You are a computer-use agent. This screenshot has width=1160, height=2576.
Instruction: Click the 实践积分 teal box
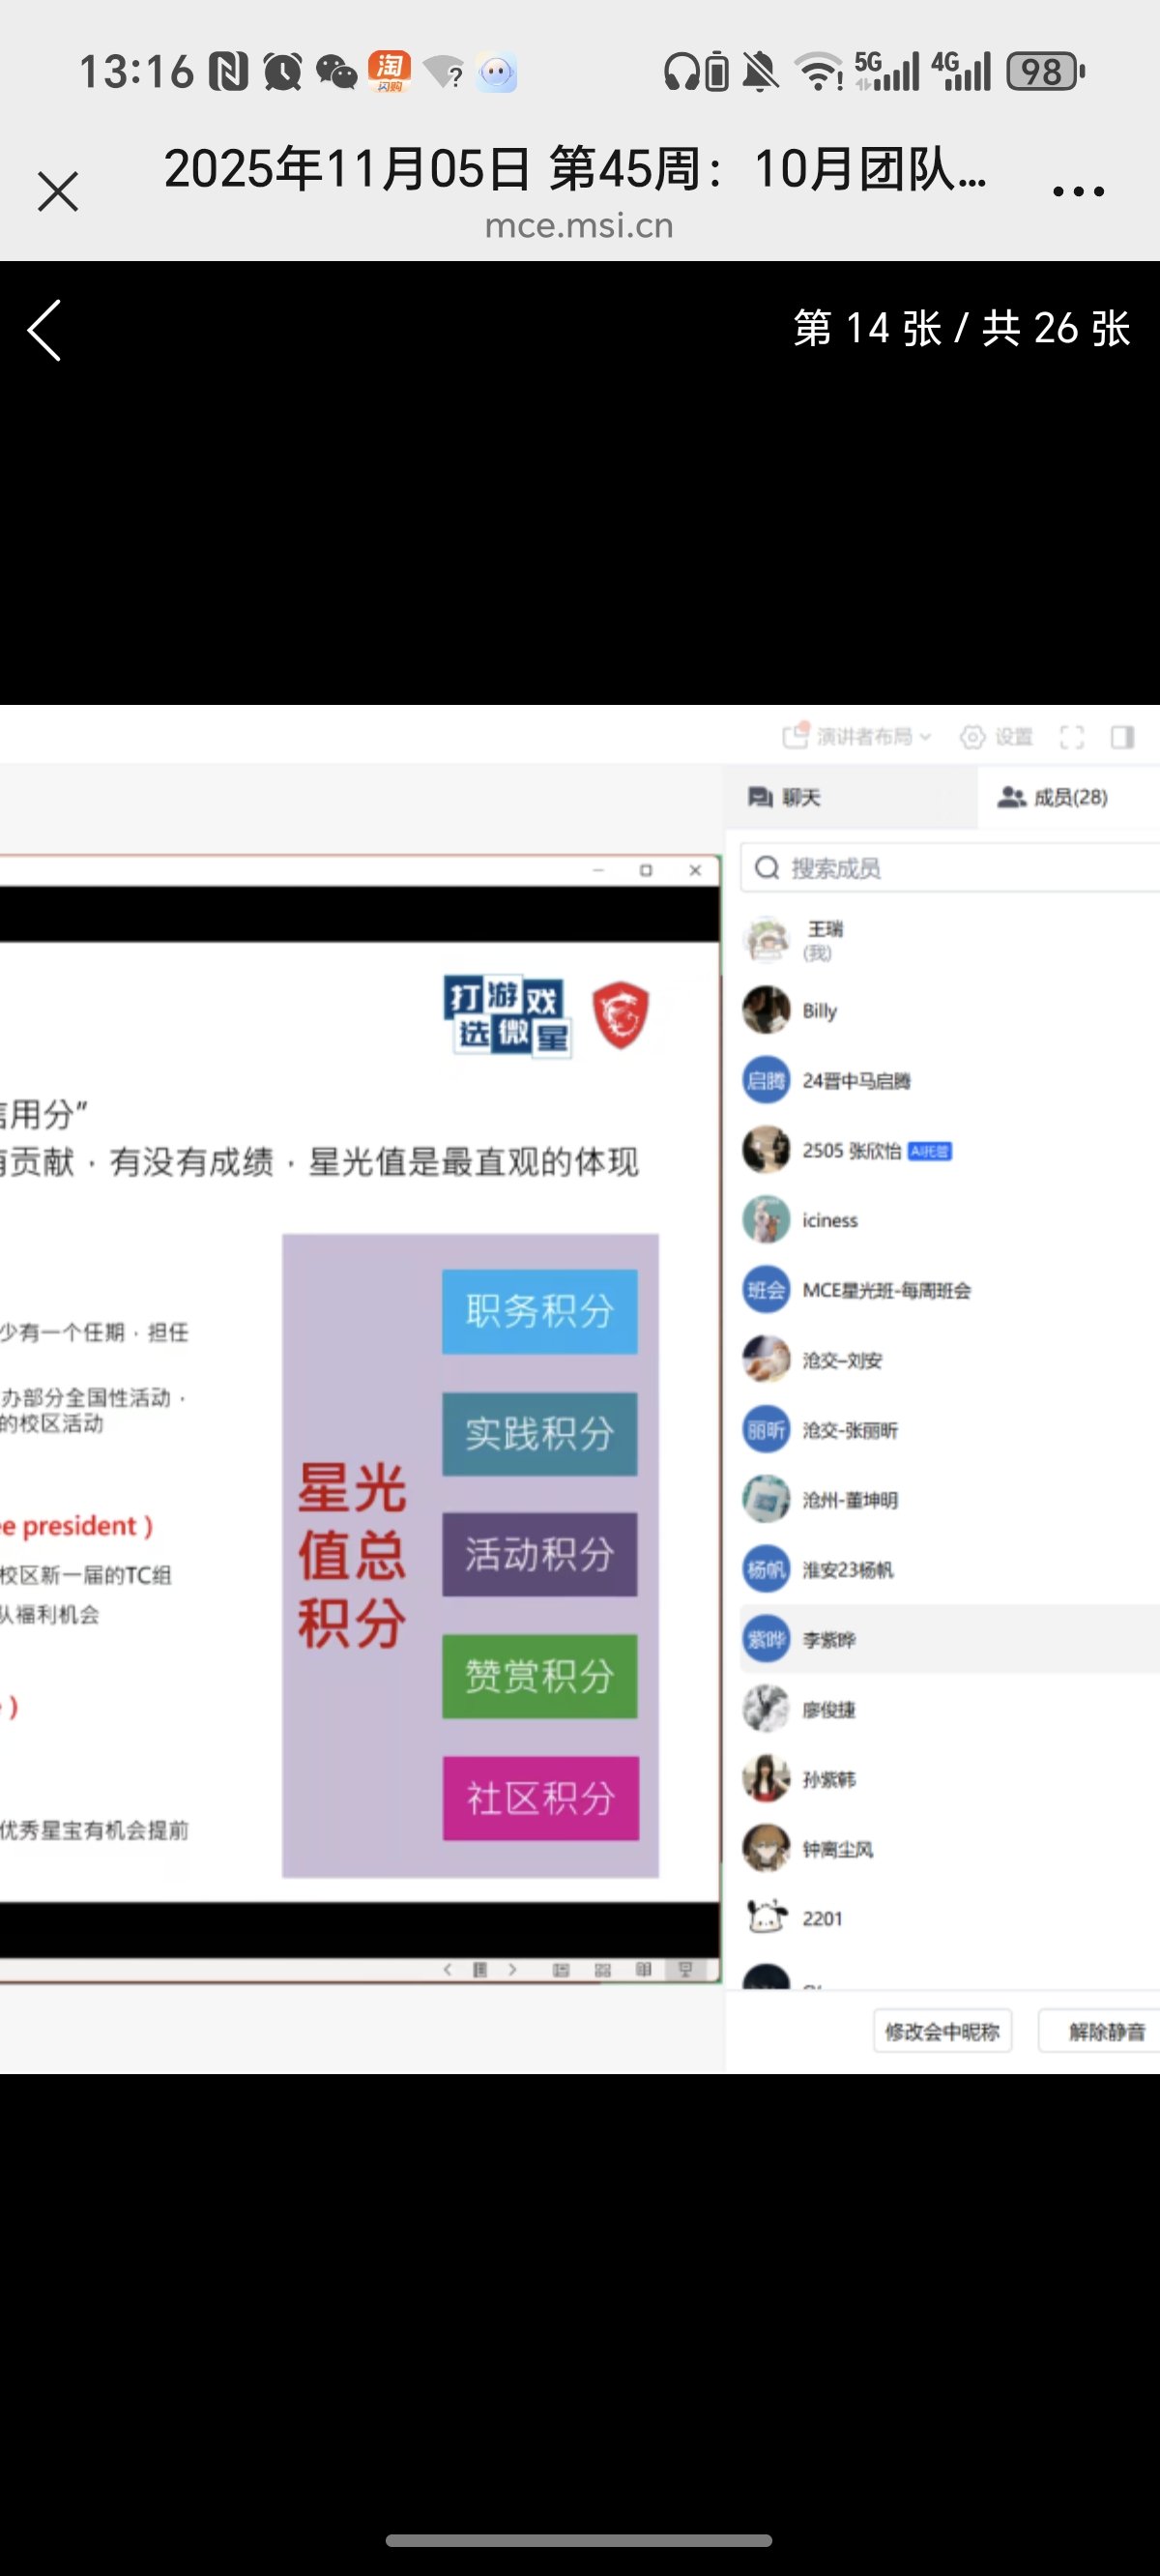tap(540, 1434)
